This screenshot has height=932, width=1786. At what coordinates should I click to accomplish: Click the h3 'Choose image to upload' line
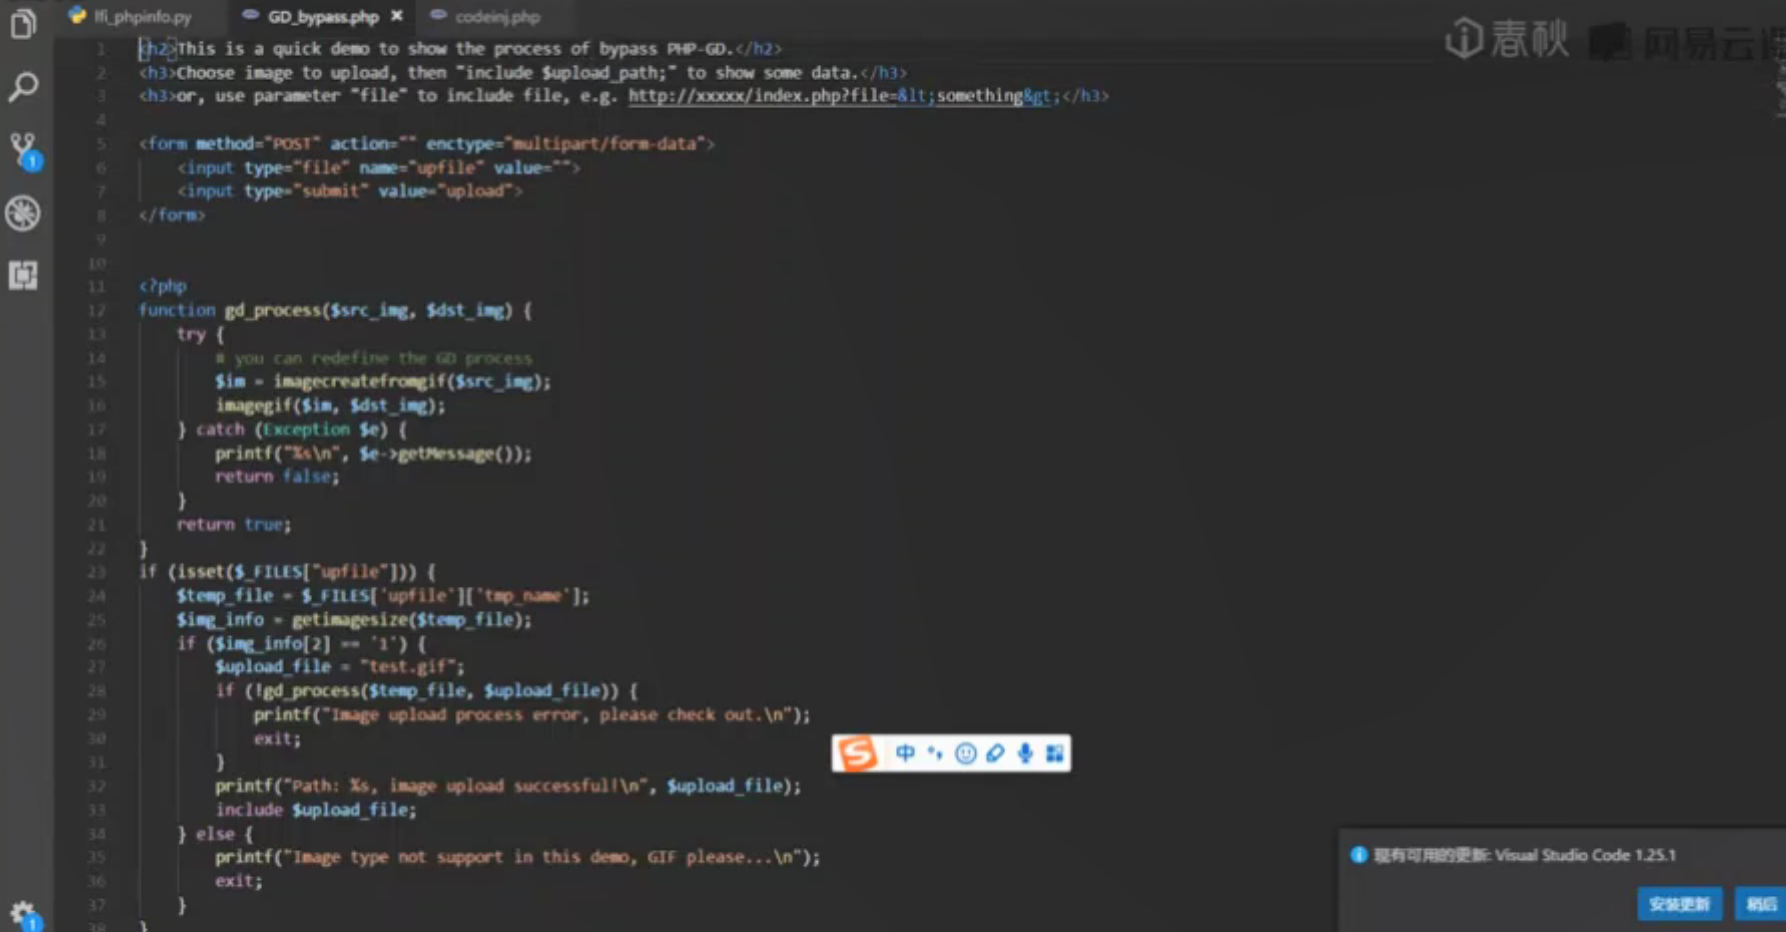(523, 72)
